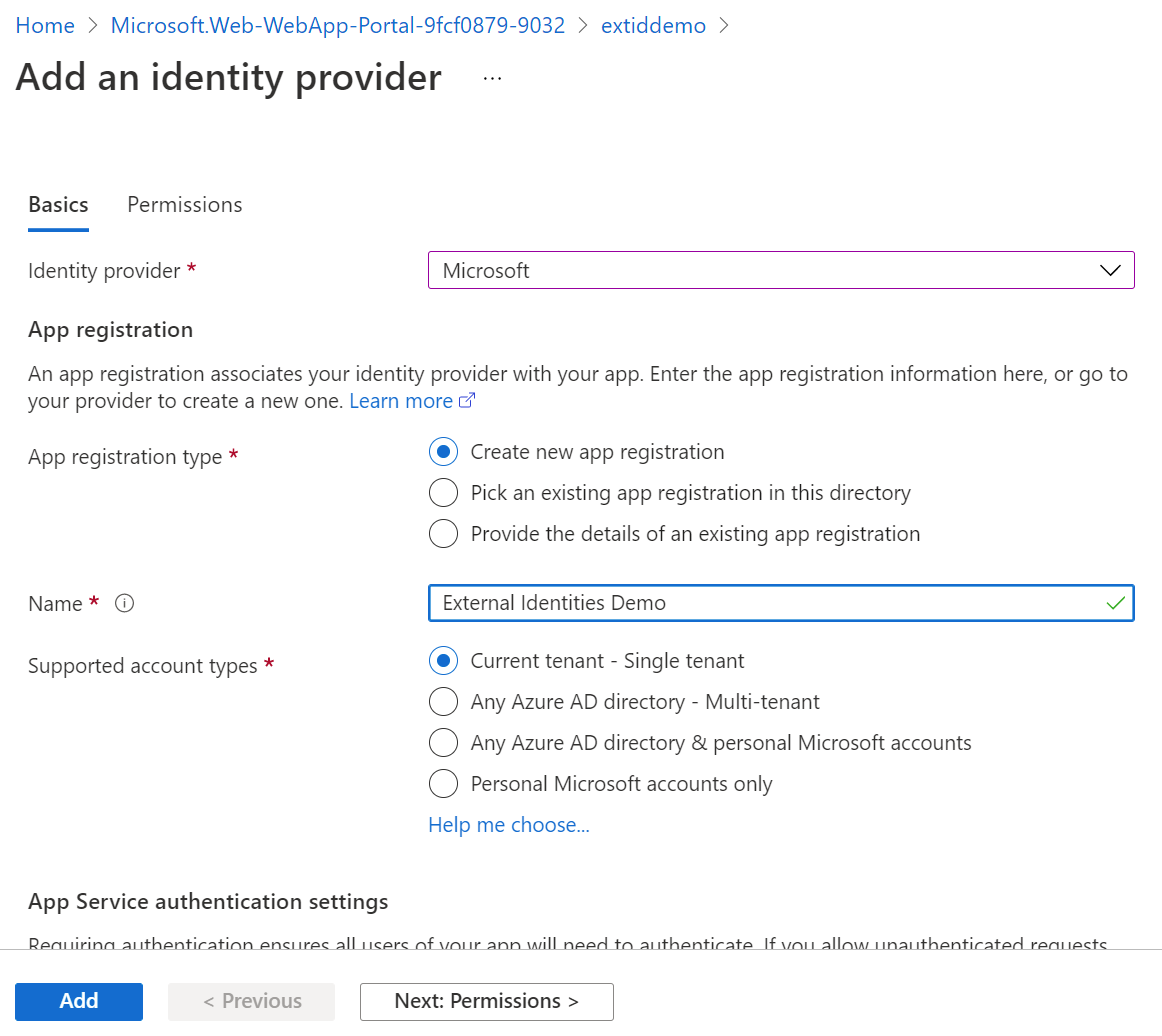Select Create new app registration
Viewport: 1162px width, 1036px height.
click(x=443, y=452)
